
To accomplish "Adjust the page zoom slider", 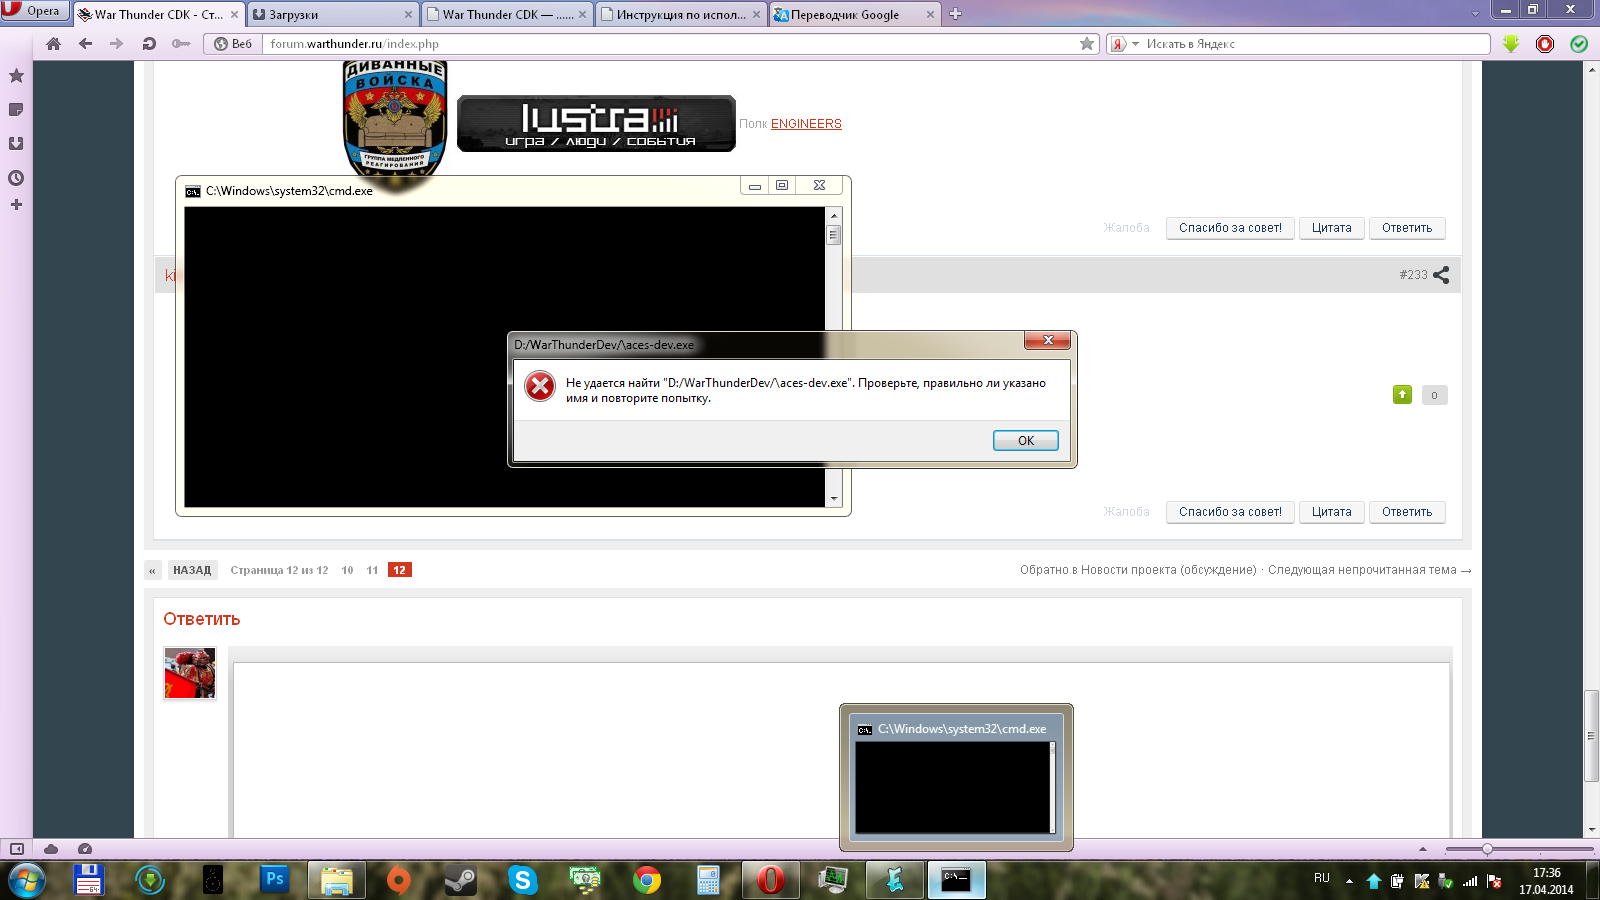I will (x=1487, y=849).
